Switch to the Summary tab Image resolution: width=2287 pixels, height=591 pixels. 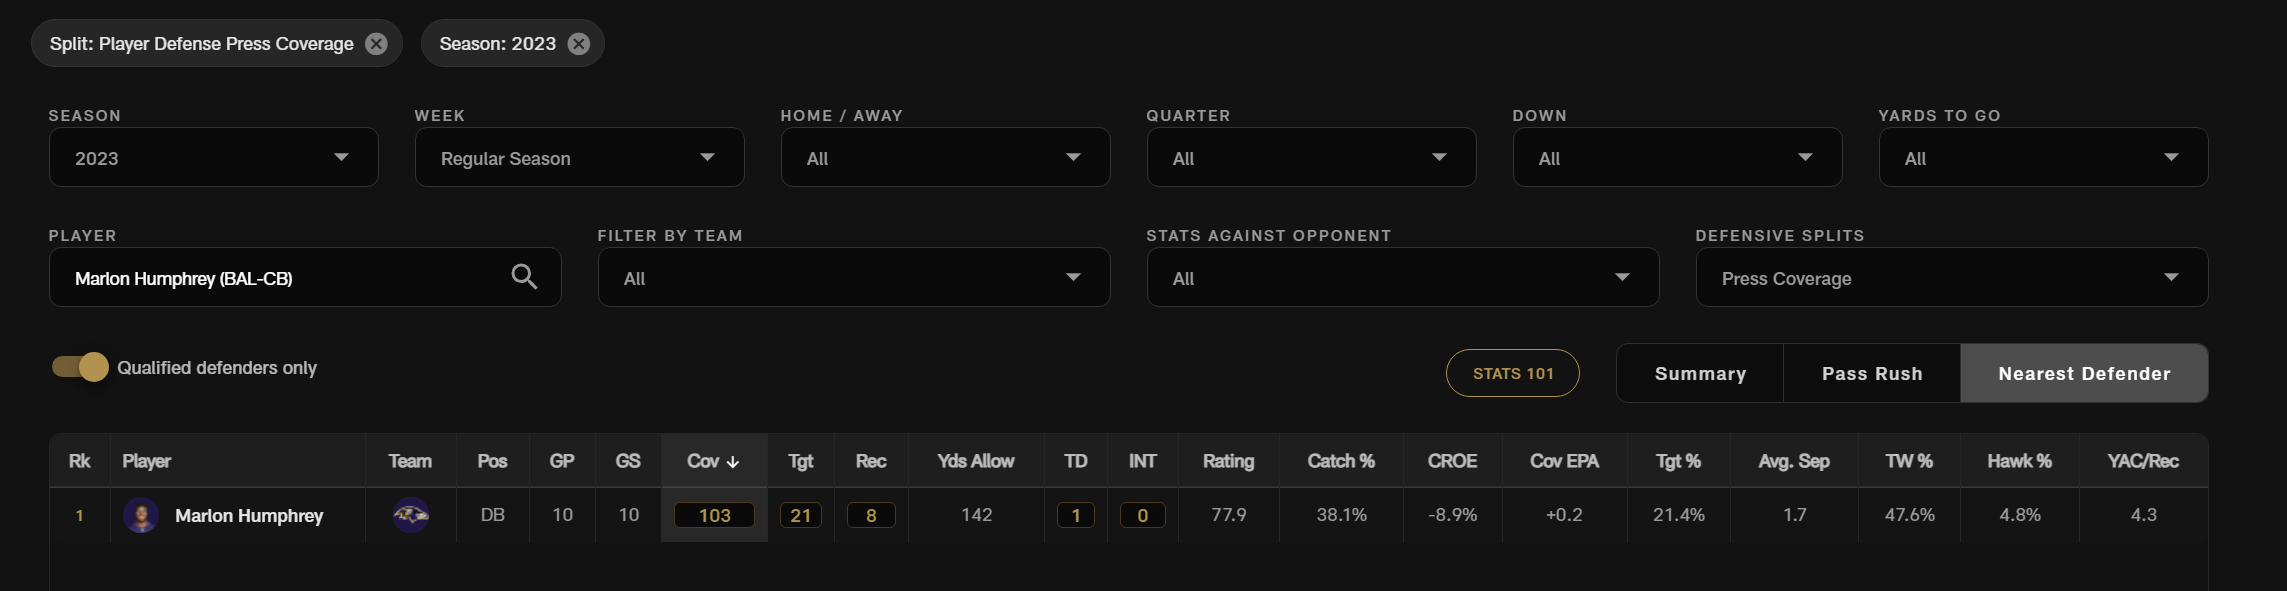pyautogui.click(x=1700, y=373)
